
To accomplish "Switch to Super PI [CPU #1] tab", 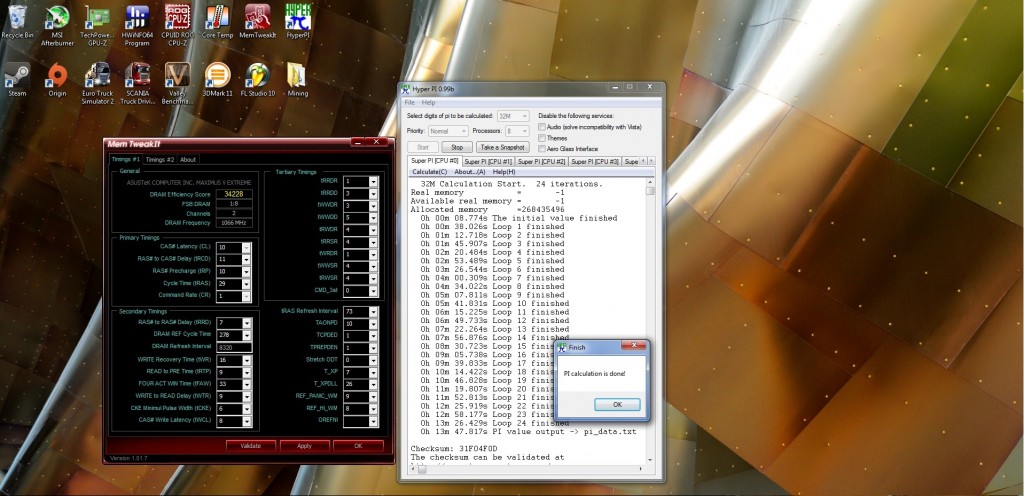I will pyautogui.click(x=488, y=161).
